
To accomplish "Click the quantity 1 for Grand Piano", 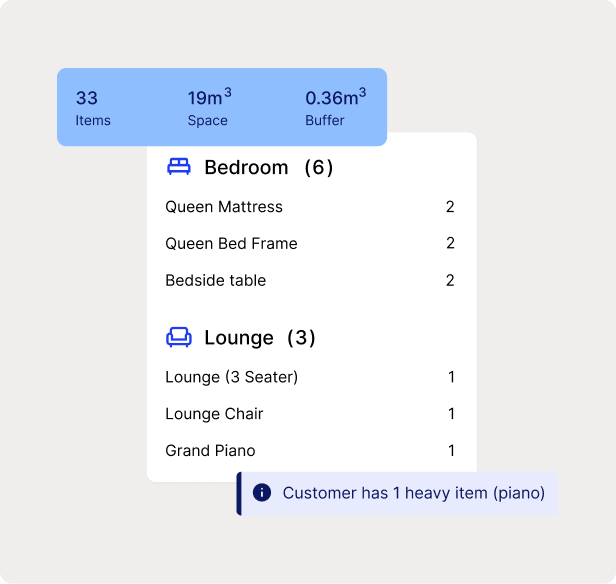I will point(451,451).
